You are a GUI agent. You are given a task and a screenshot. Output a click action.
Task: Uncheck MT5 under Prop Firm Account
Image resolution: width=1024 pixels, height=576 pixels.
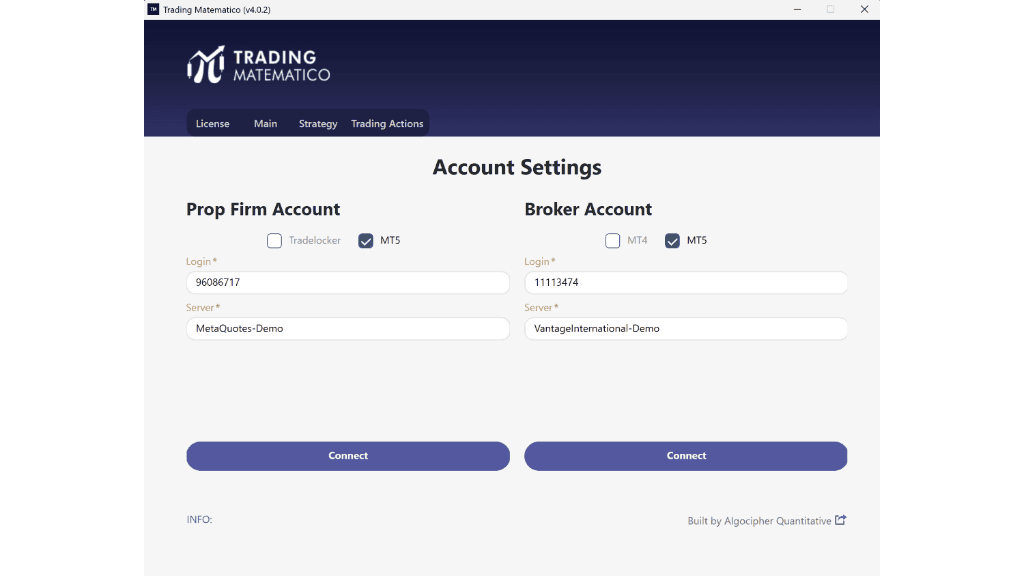click(365, 240)
